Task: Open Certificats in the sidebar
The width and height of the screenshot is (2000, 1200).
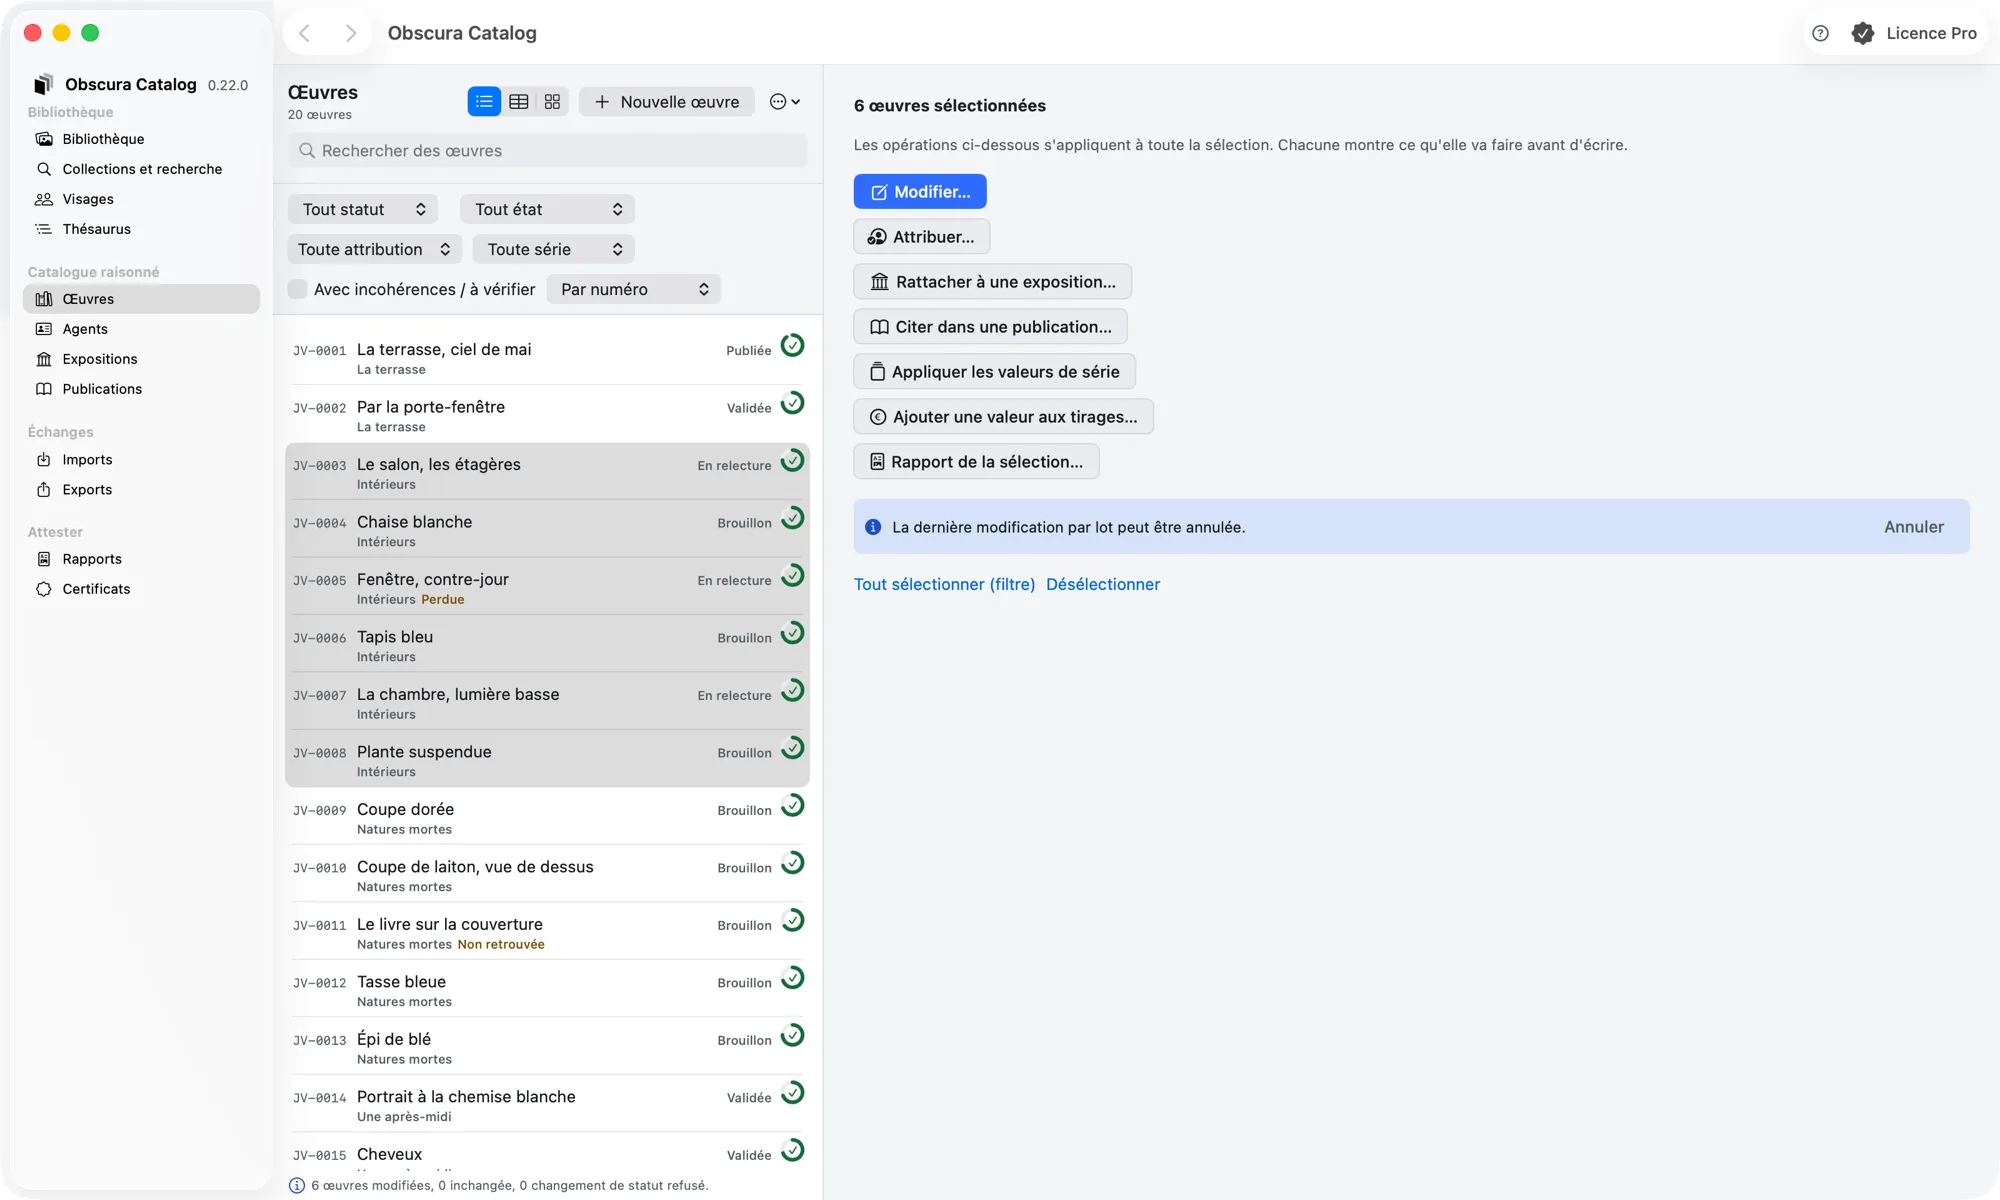Action: (x=141, y=589)
